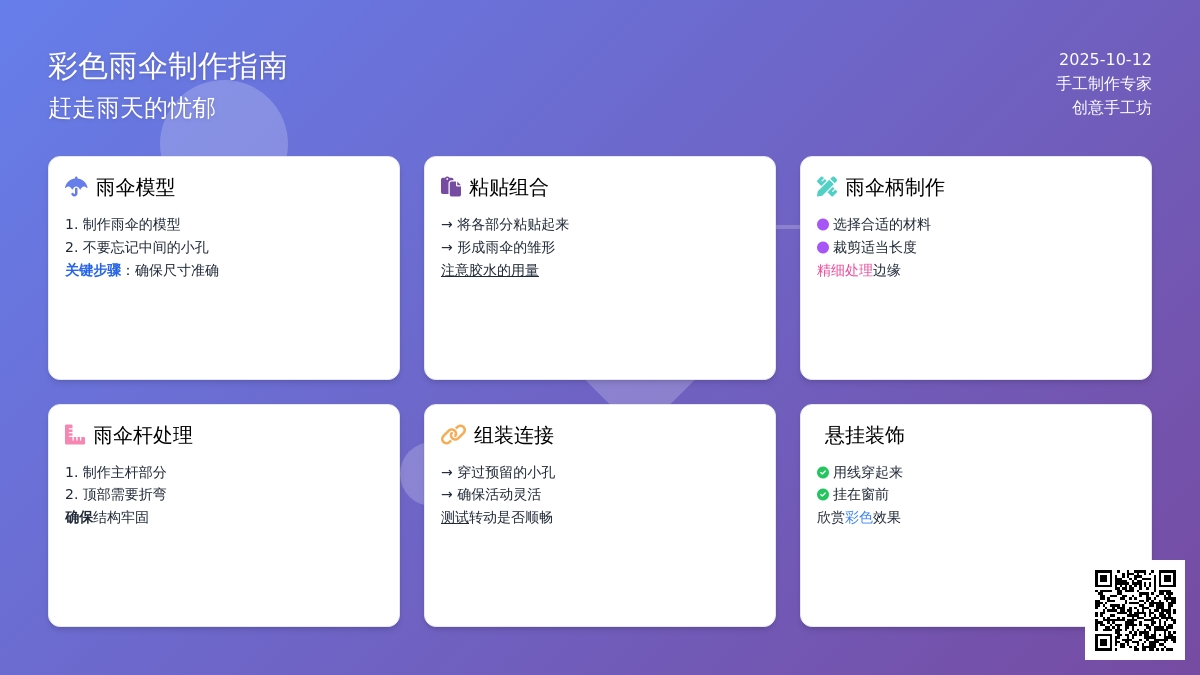Click the 悬挂装饰 card heading

865,435
